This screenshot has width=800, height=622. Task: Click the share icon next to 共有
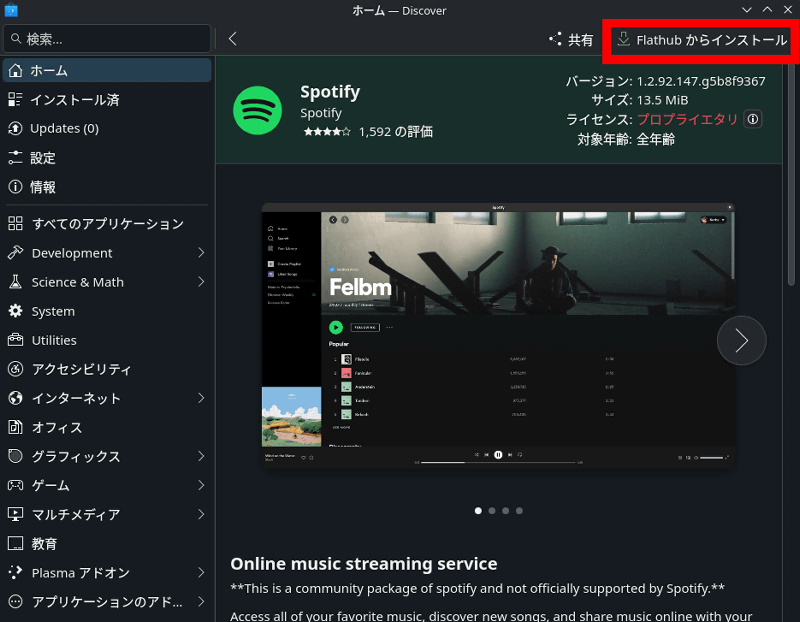(x=555, y=39)
